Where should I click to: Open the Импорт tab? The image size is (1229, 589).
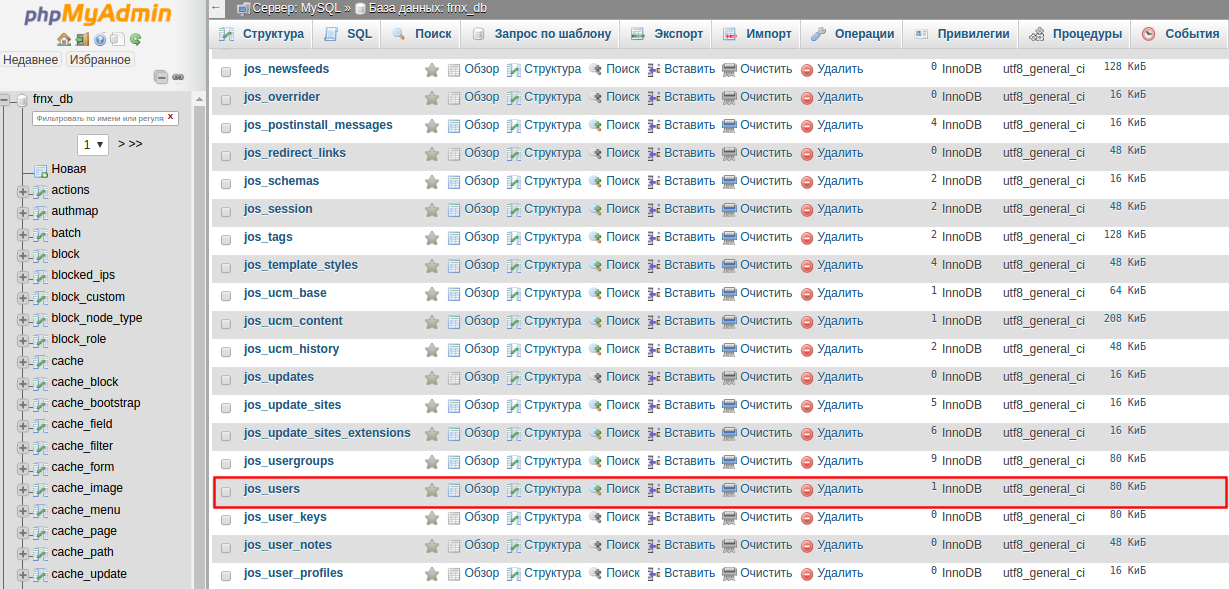[x=756, y=34]
